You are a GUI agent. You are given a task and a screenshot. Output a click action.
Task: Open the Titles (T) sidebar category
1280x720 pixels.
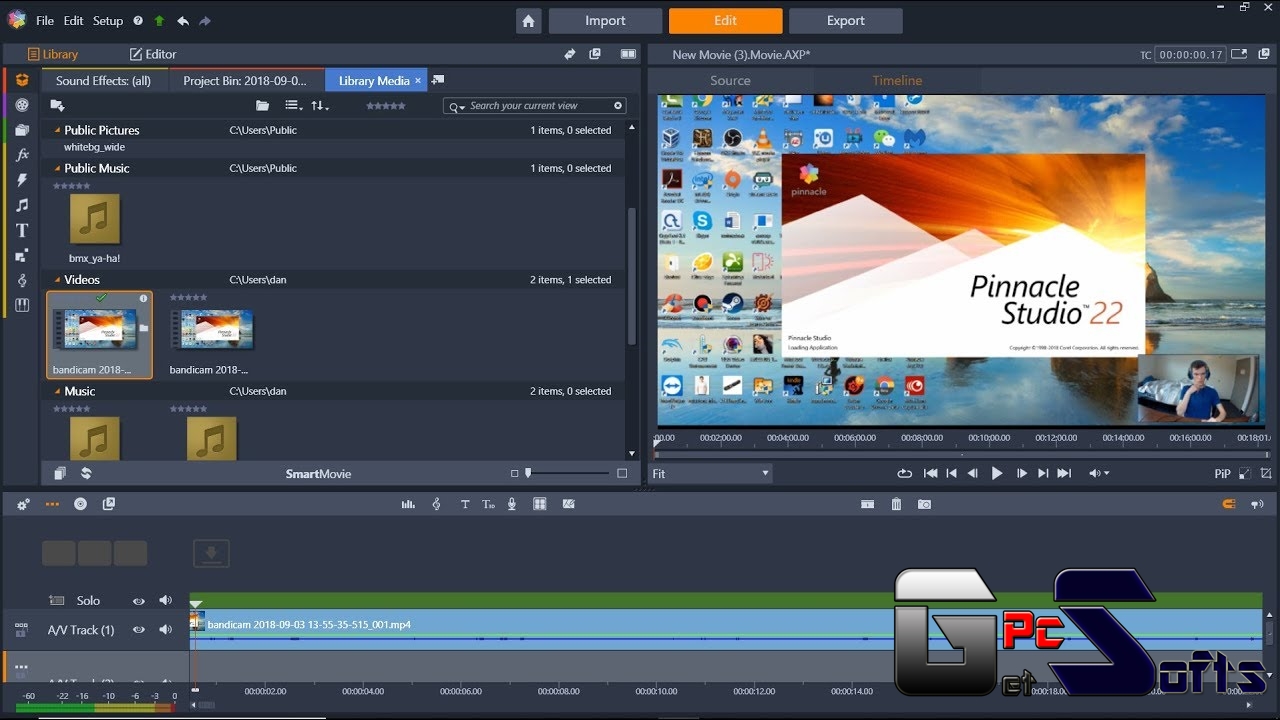pos(22,230)
